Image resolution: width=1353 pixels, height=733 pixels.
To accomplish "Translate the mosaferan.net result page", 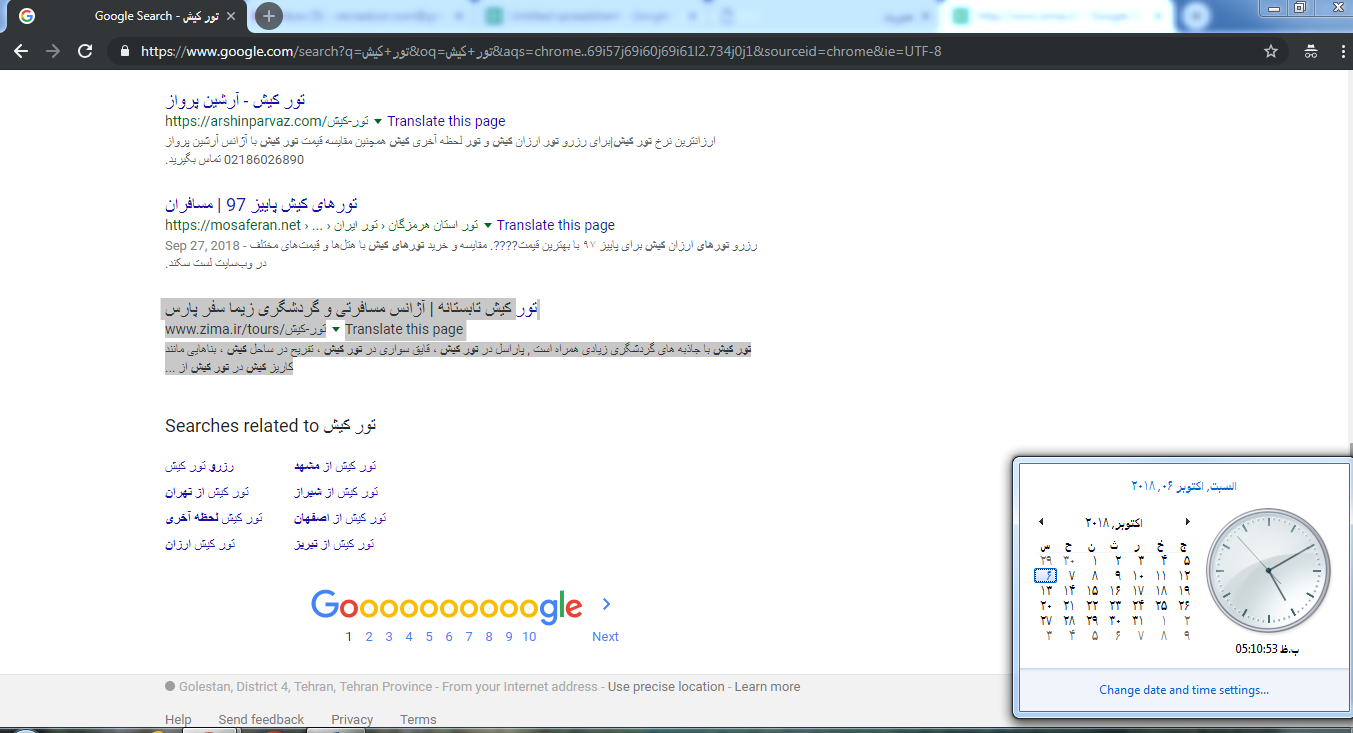I will click(555, 225).
